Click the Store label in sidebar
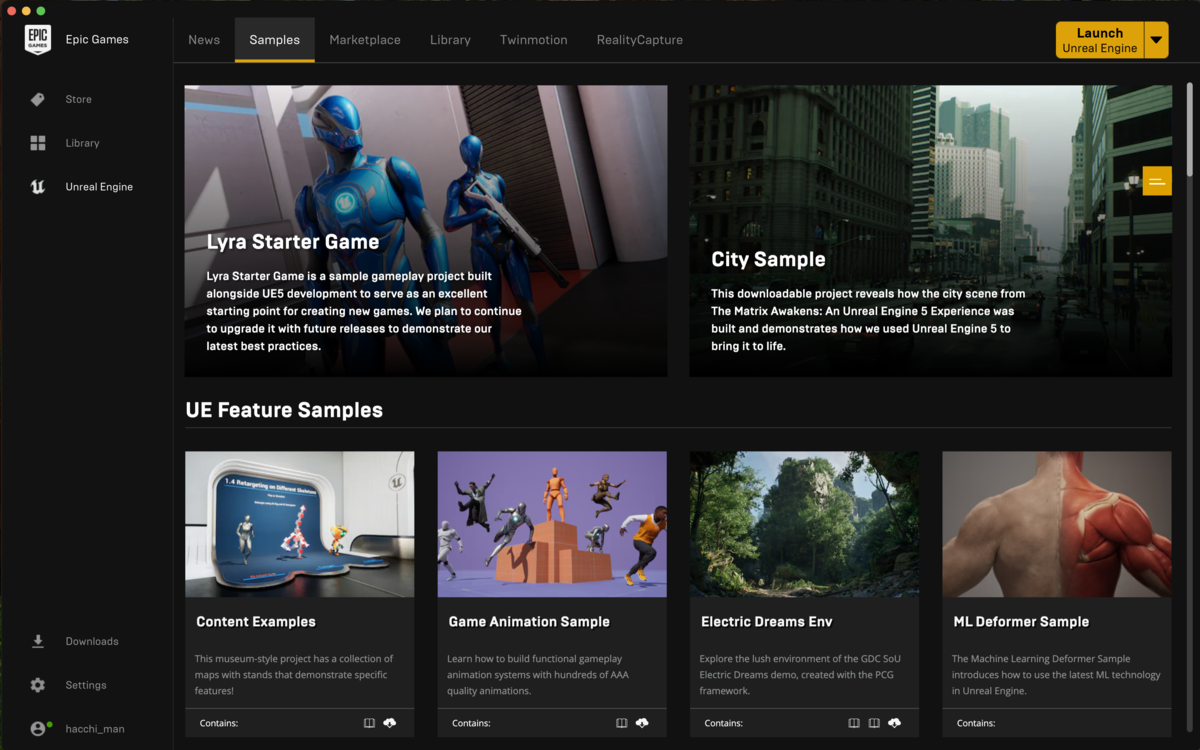This screenshot has width=1200, height=750. click(x=79, y=99)
